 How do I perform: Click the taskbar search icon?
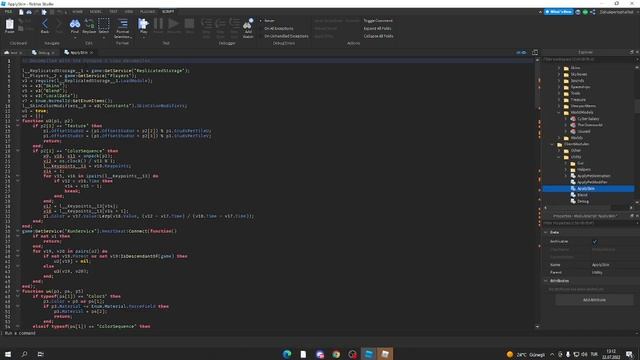pos(24,354)
